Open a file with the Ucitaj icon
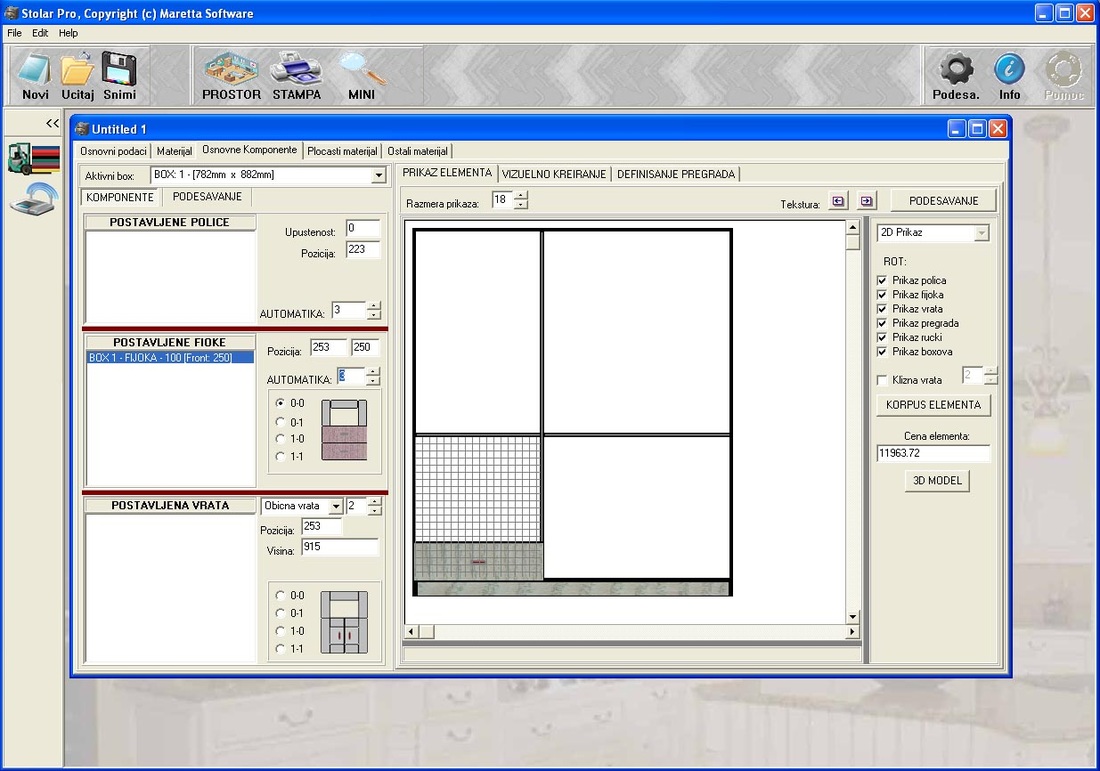 (77, 71)
